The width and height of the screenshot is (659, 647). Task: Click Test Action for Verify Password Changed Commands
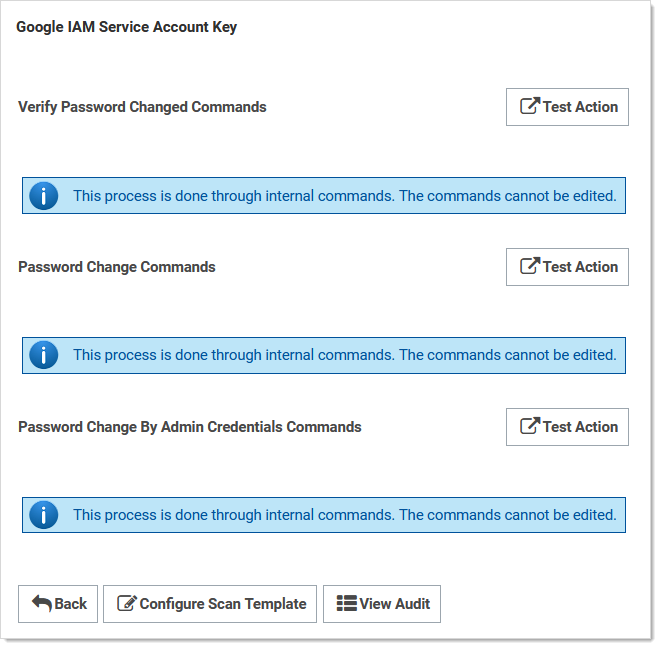[567, 107]
